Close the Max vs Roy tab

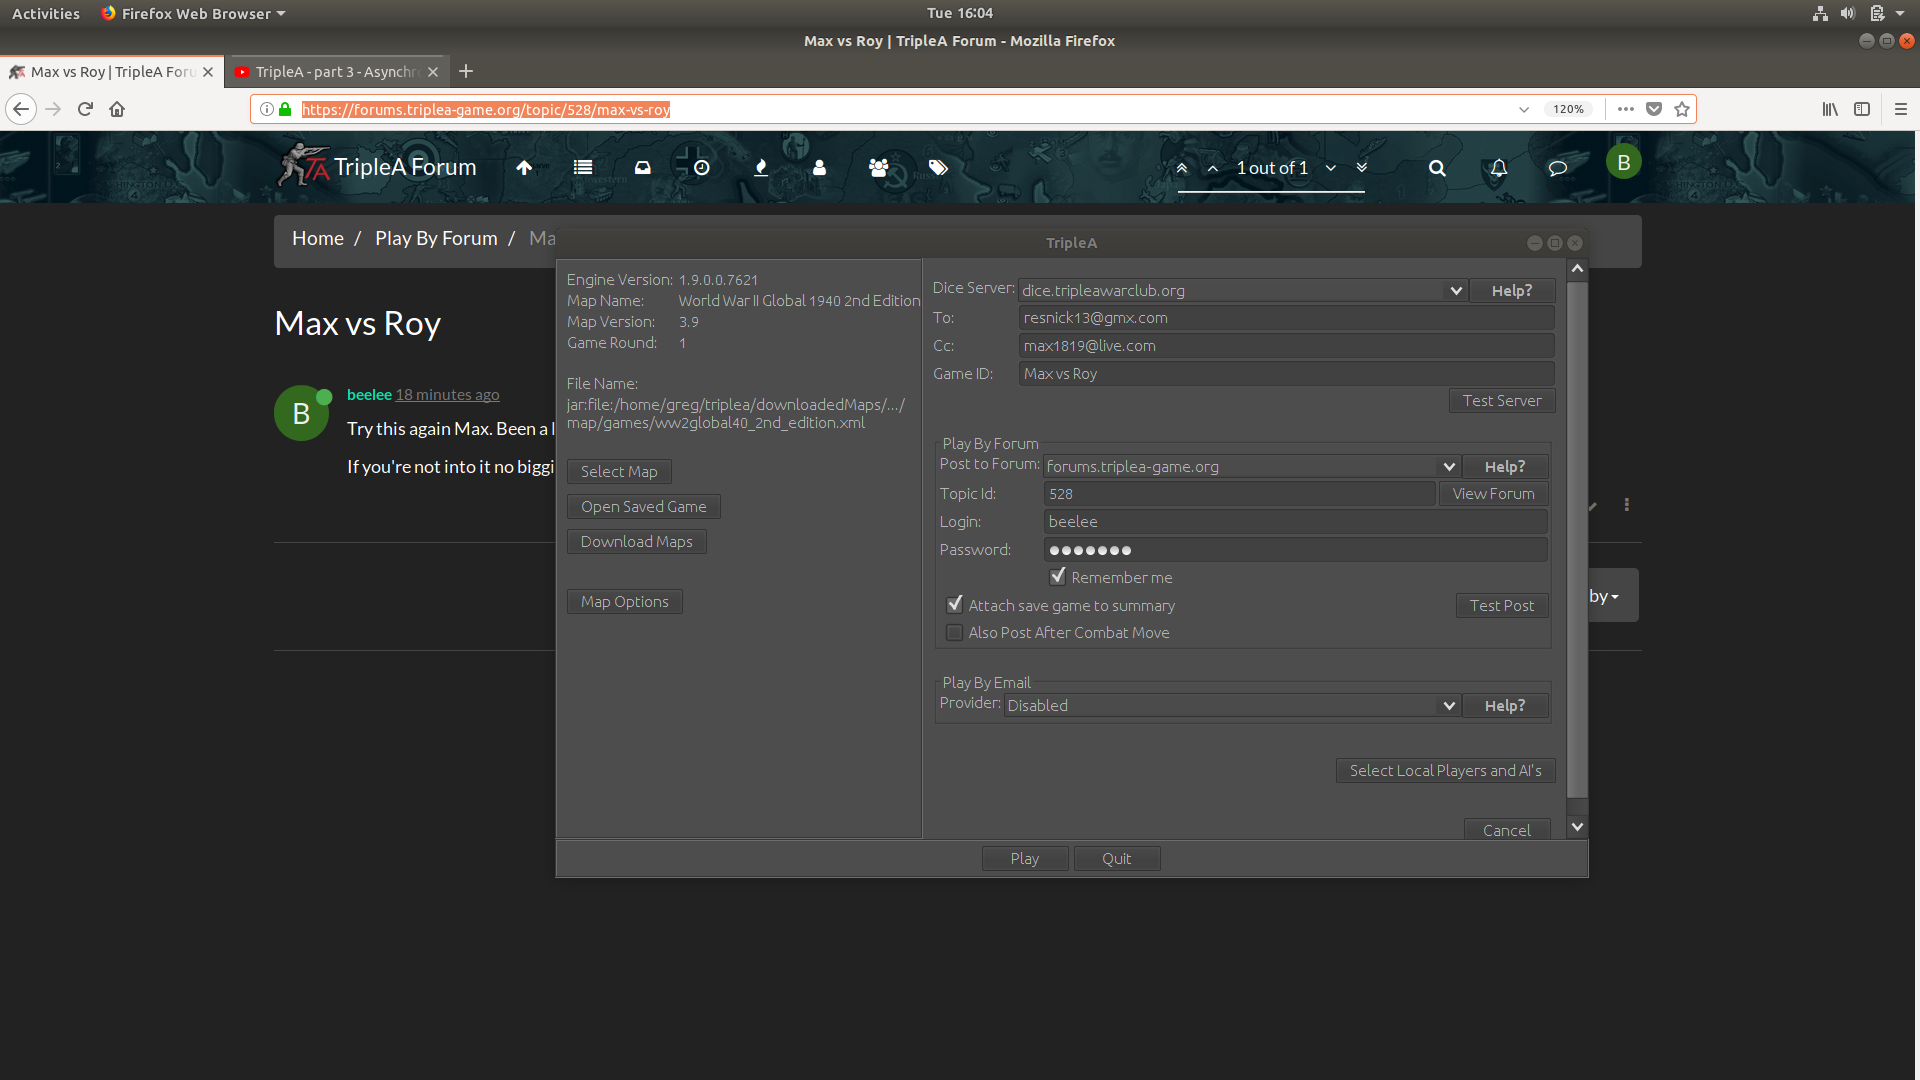click(x=208, y=72)
